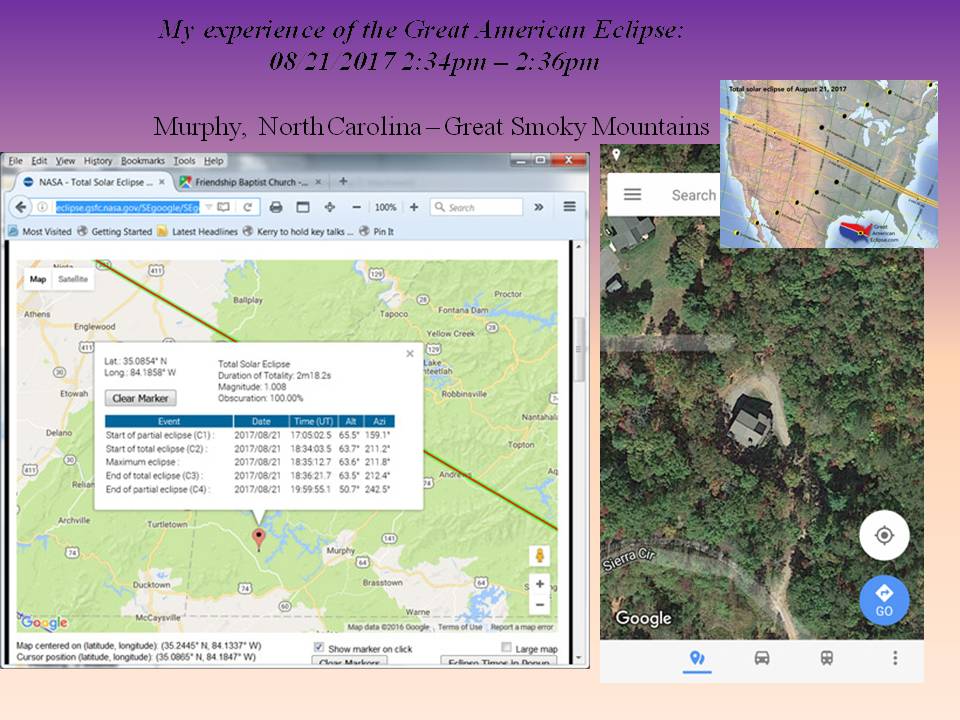Open the URL bar history dropdown arrow
960x720 pixels.
[x=208, y=207]
